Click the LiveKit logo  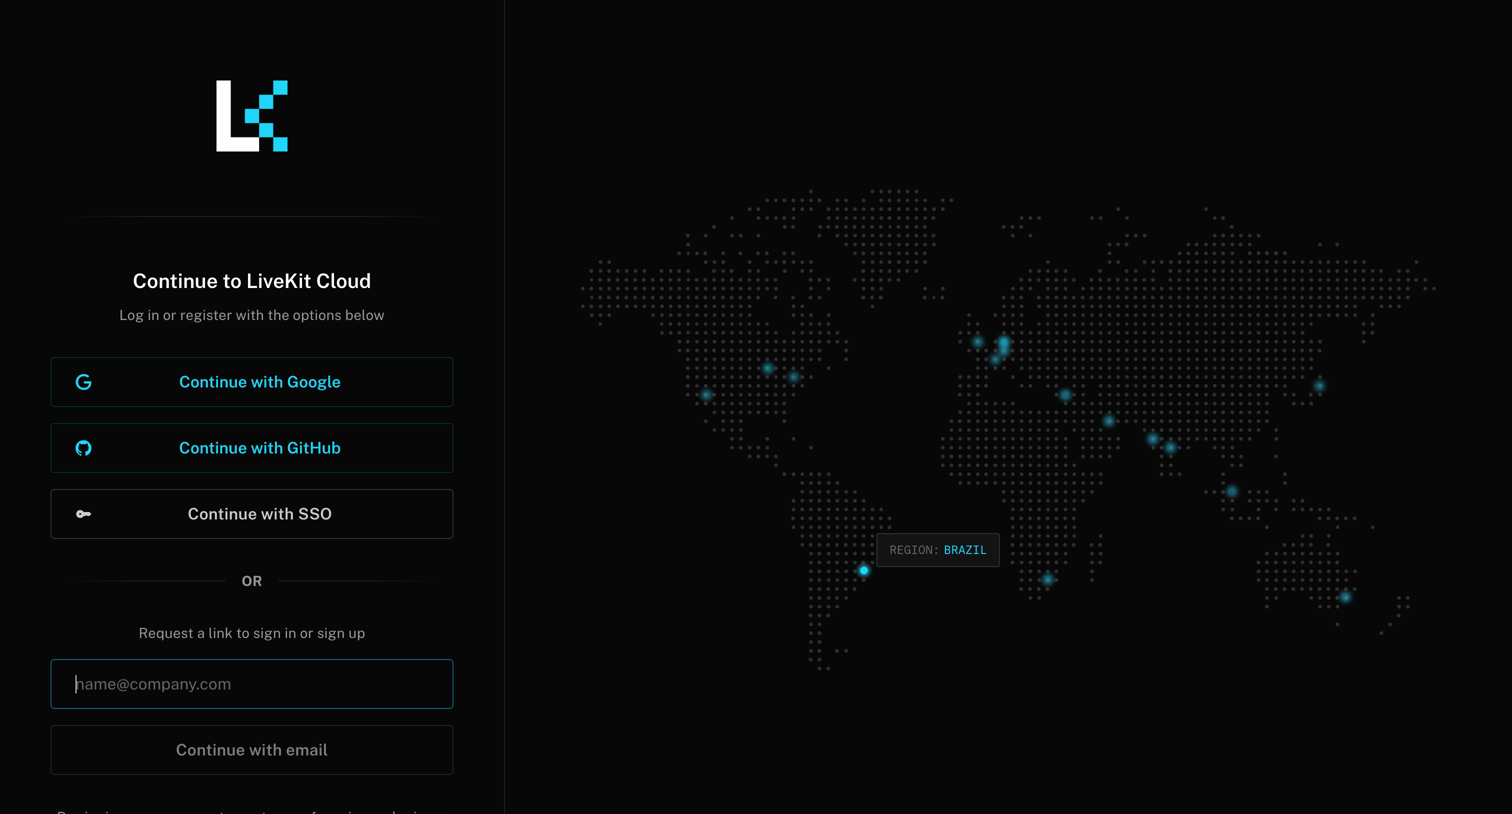pos(252,116)
